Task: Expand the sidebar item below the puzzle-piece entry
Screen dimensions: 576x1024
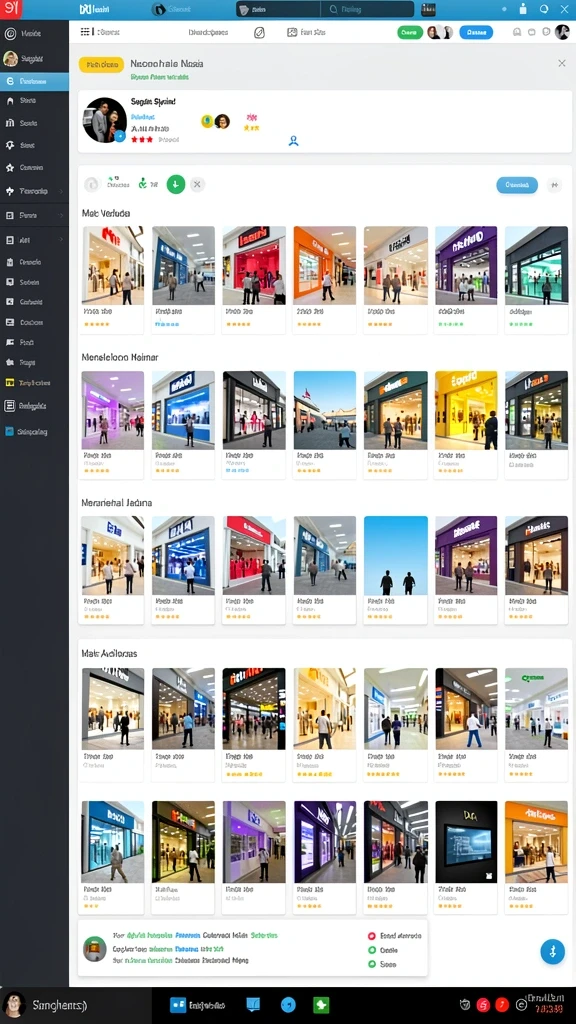Action: pyautogui.click(x=61, y=215)
